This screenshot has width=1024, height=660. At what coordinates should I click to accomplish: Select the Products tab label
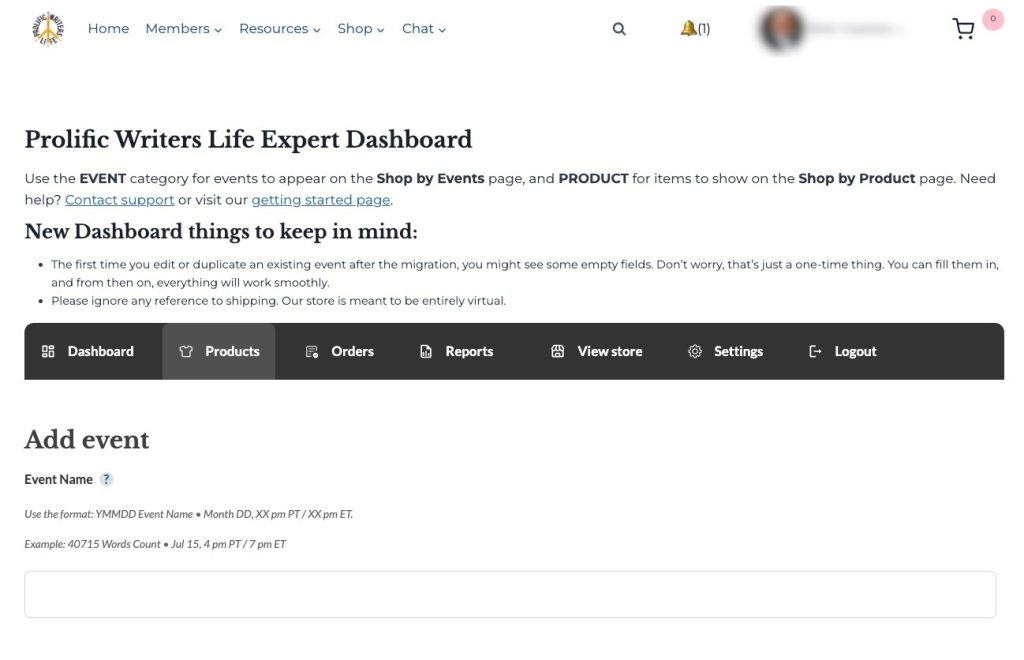[232, 351]
